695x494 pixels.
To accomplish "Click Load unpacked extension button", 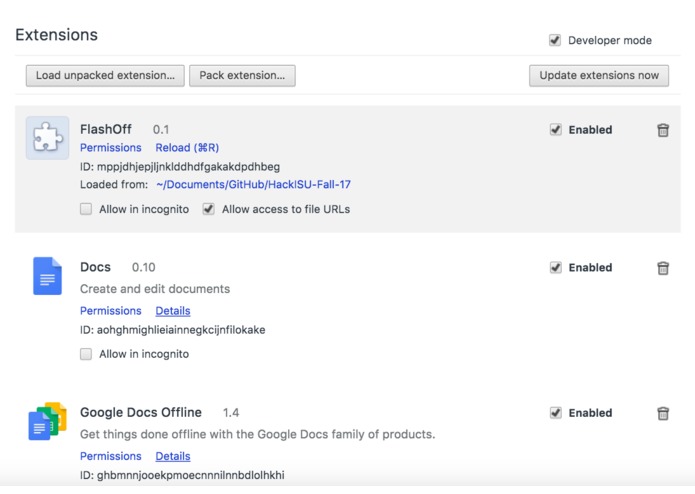I will point(105,76).
